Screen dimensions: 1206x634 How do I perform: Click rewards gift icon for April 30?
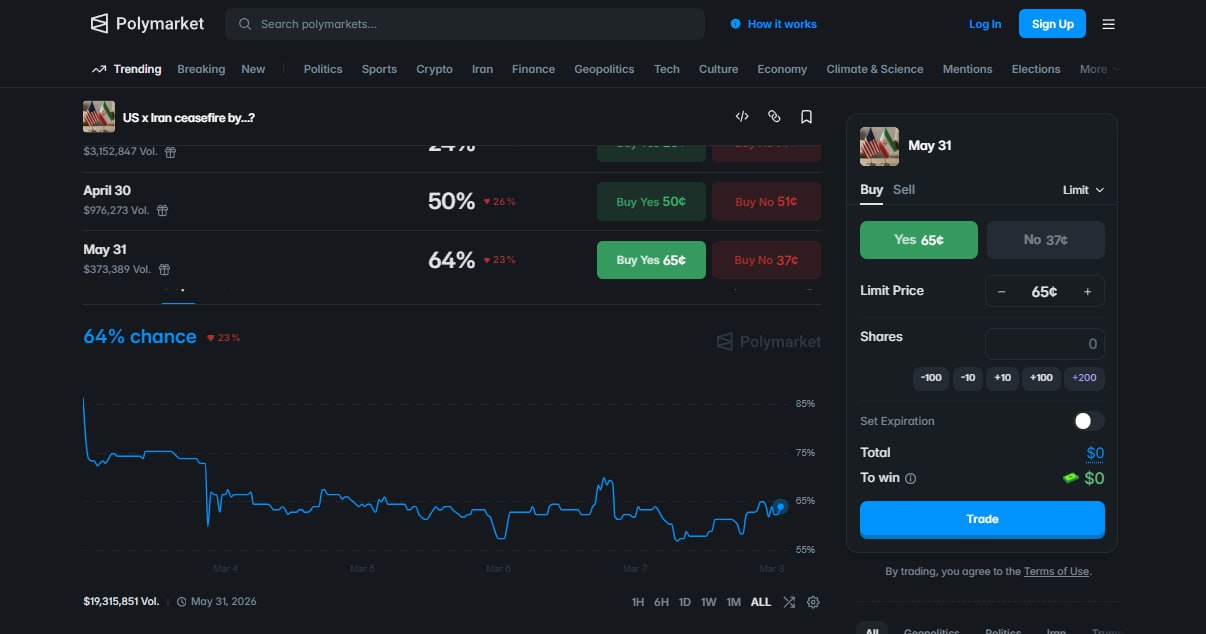click(x=162, y=211)
